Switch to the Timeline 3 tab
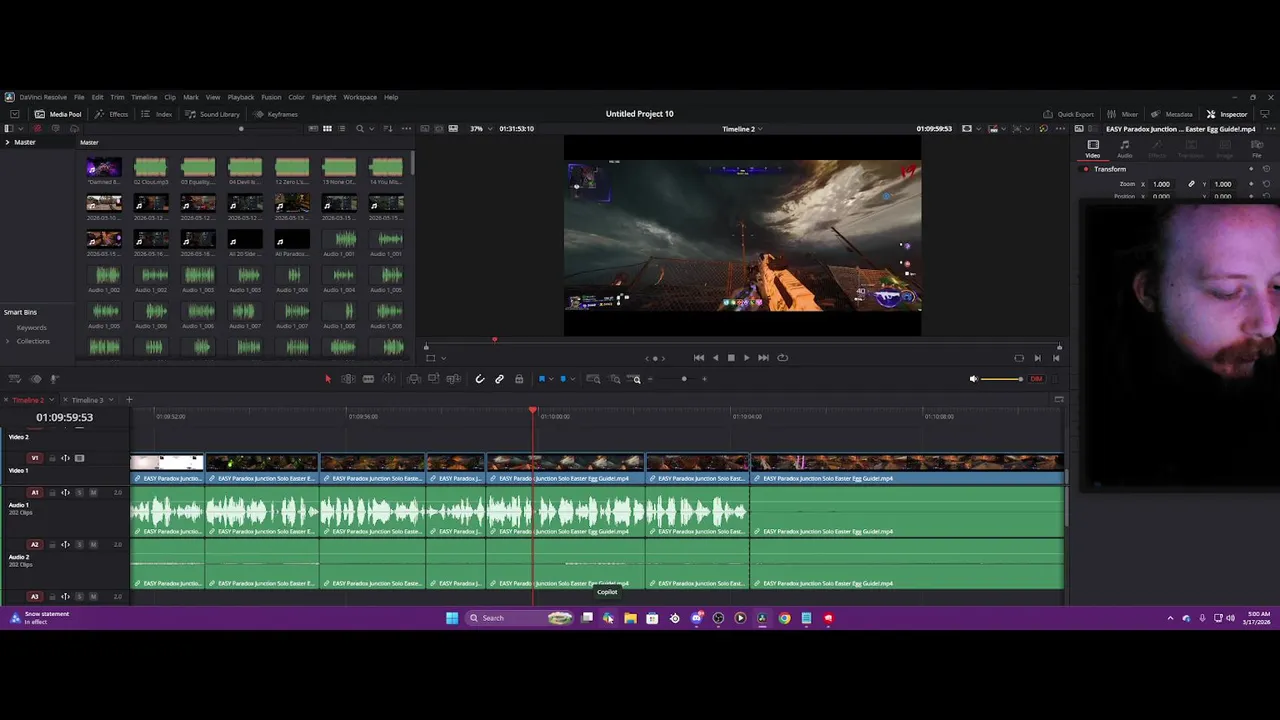This screenshot has width=1280, height=720. (x=88, y=400)
